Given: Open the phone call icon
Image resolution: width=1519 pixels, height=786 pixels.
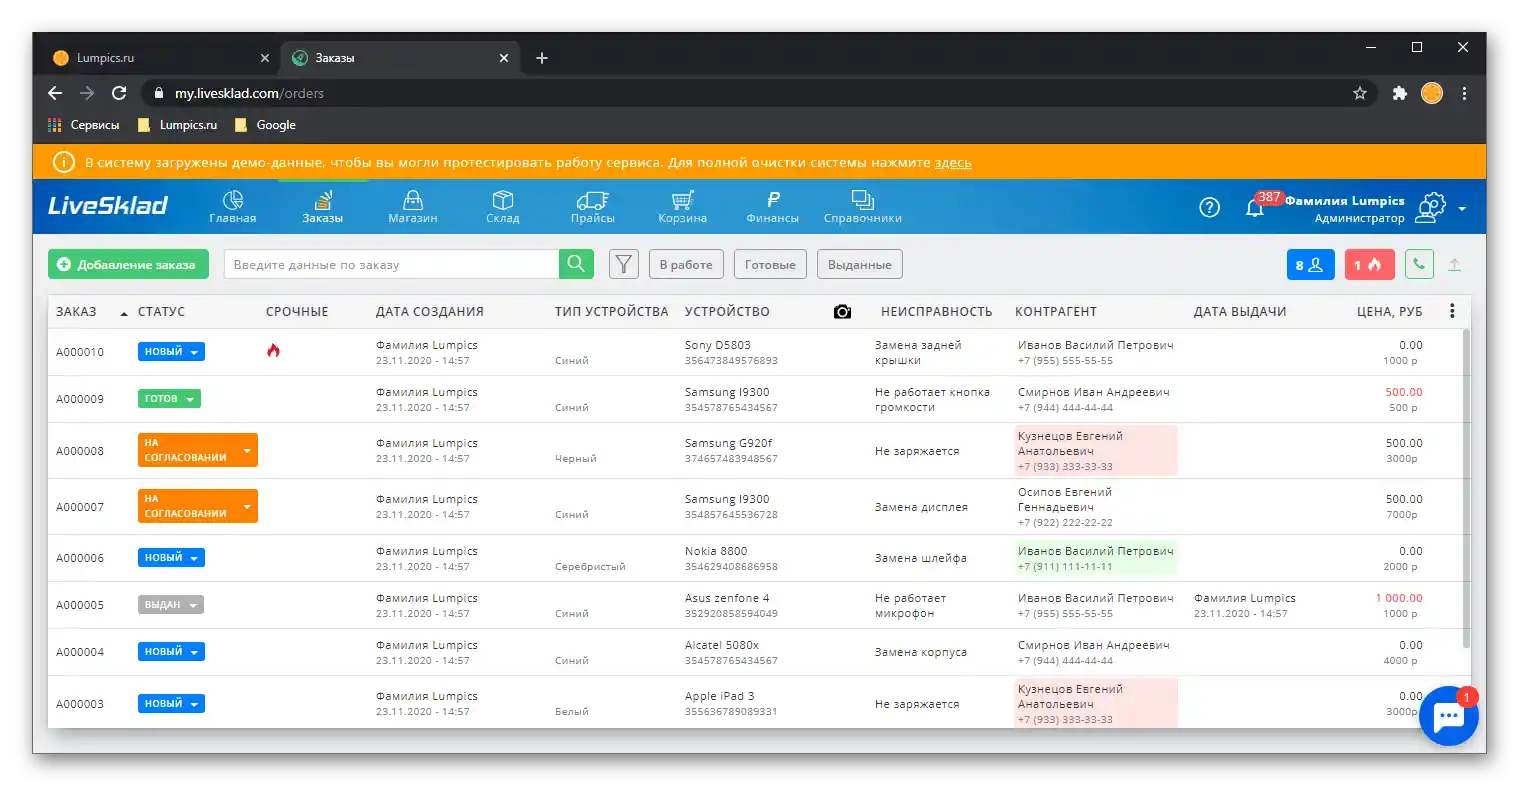Looking at the screenshot, I should point(1419,263).
